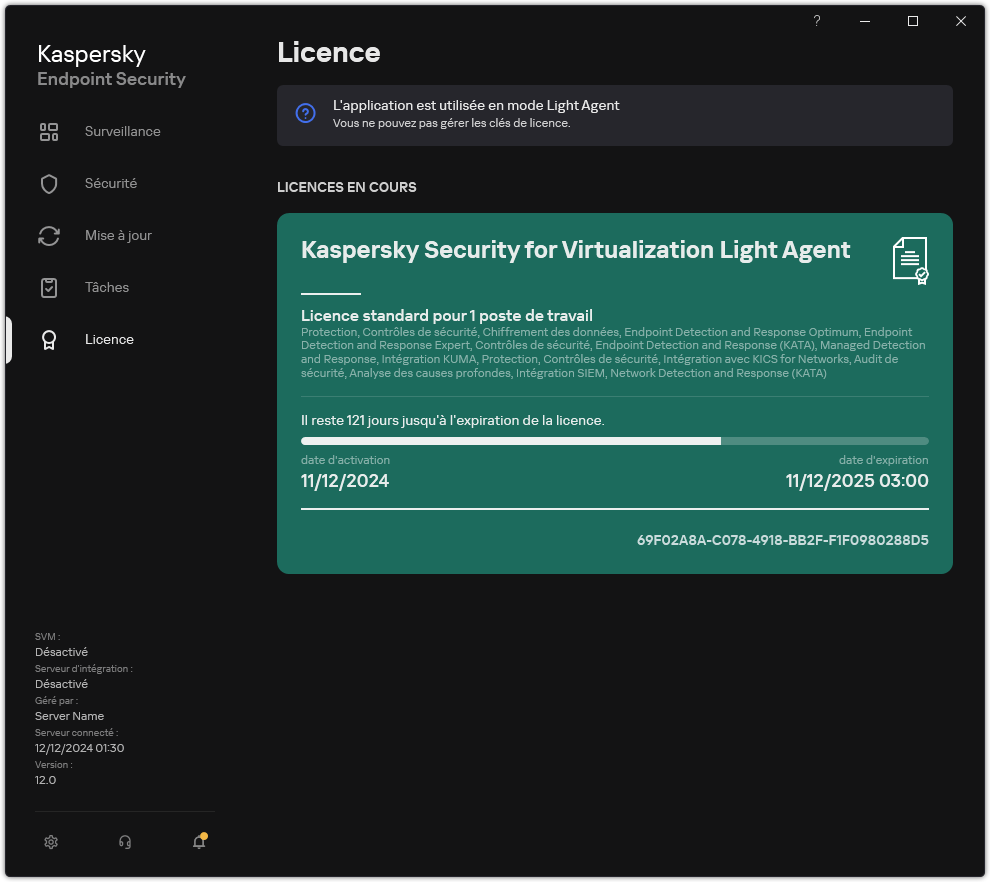Click the activation date 11/12/2024
The image size is (990, 882).
(x=344, y=481)
